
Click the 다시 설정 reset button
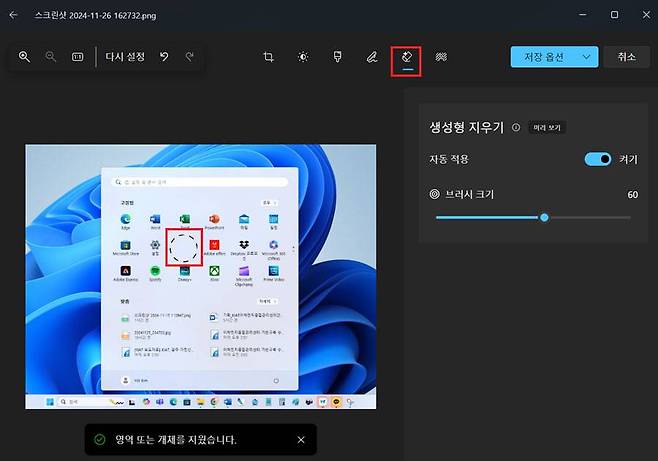pos(125,57)
